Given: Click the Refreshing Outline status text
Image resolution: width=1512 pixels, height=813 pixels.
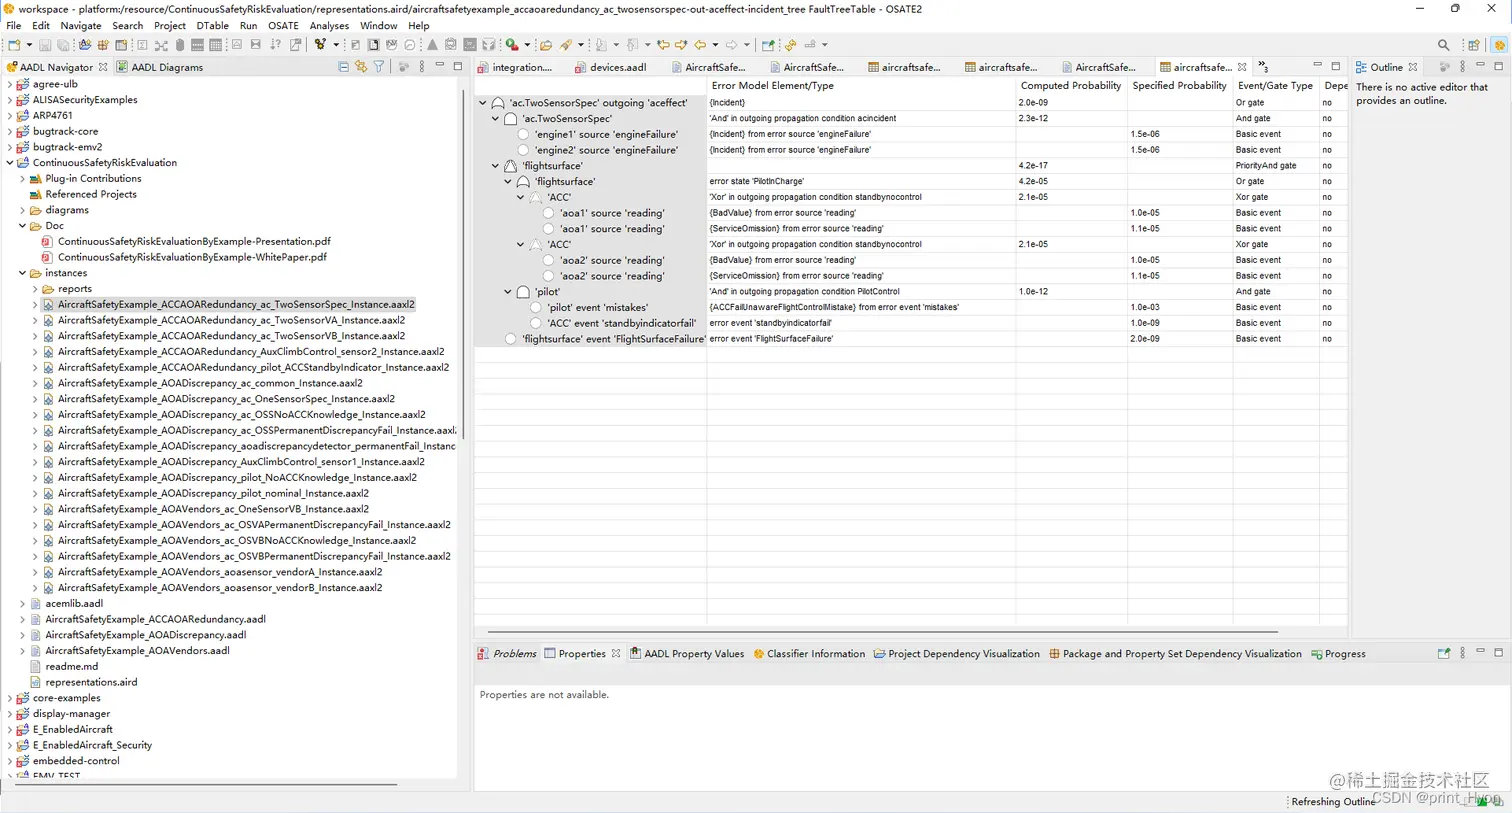Looking at the screenshot, I should coord(1333,802).
